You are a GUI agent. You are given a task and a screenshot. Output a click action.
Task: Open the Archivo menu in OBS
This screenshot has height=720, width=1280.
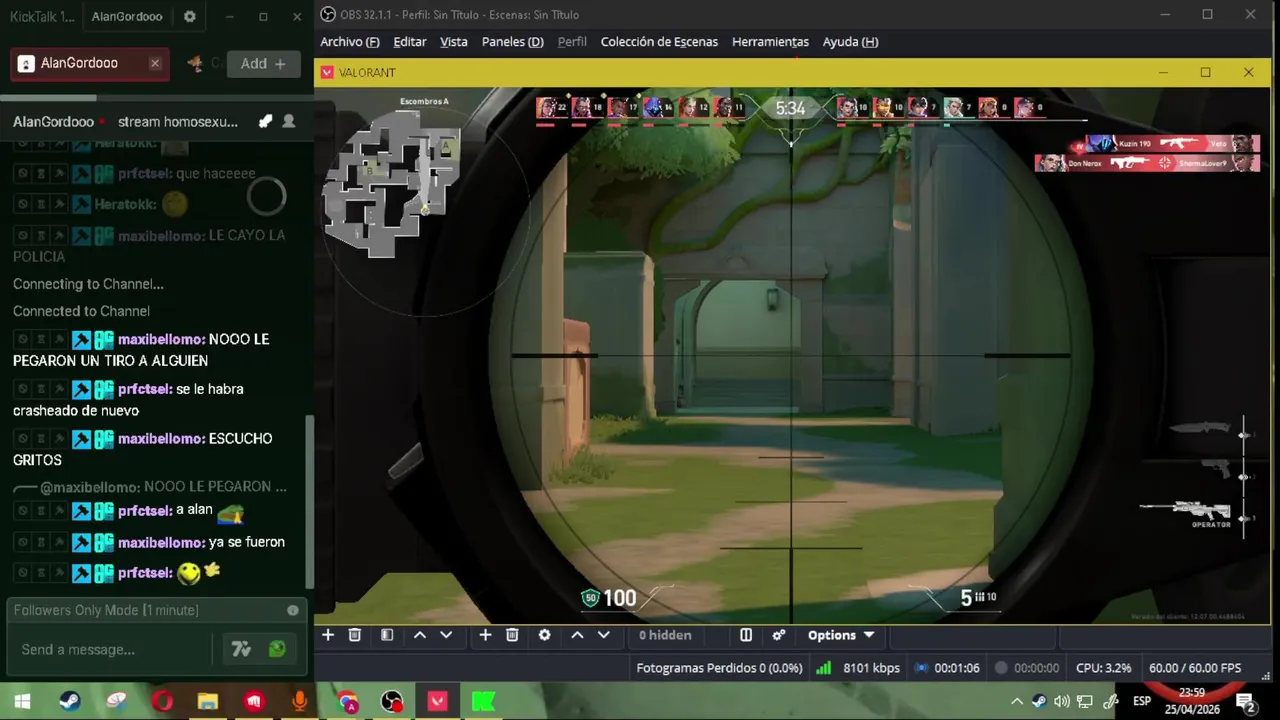coord(349,42)
